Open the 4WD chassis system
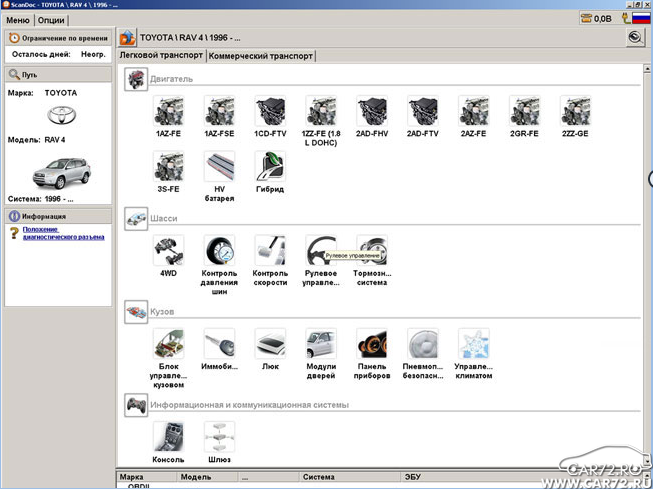The height and width of the screenshot is (489, 653). (x=168, y=250)
